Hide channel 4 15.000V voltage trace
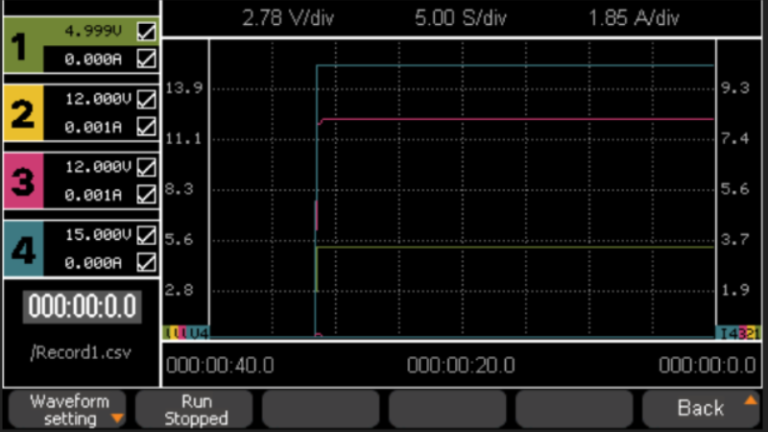The width and height of the screenshot is (768, 432). (147, 236)
